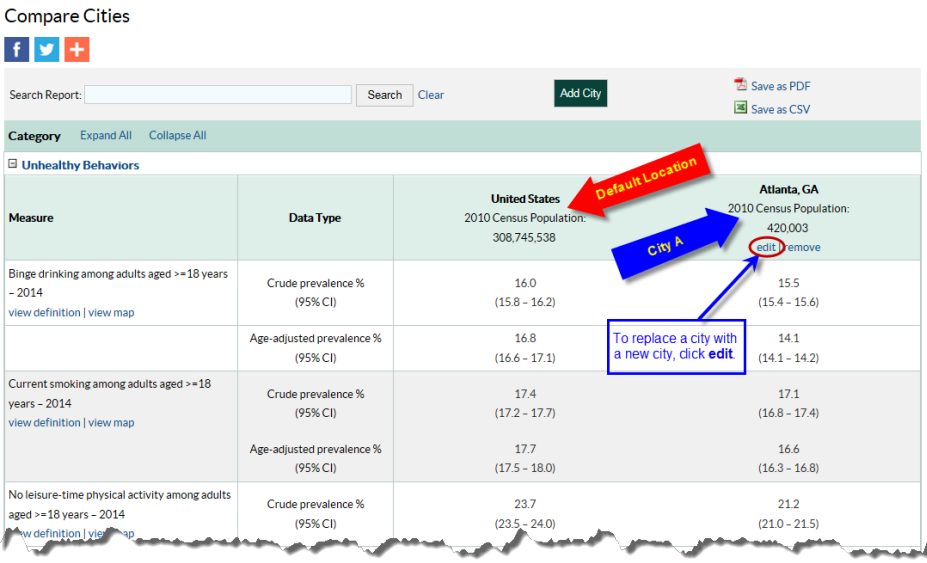Click the Add City button
This screenshot has height=563, width=927.
tap(580, 93)
